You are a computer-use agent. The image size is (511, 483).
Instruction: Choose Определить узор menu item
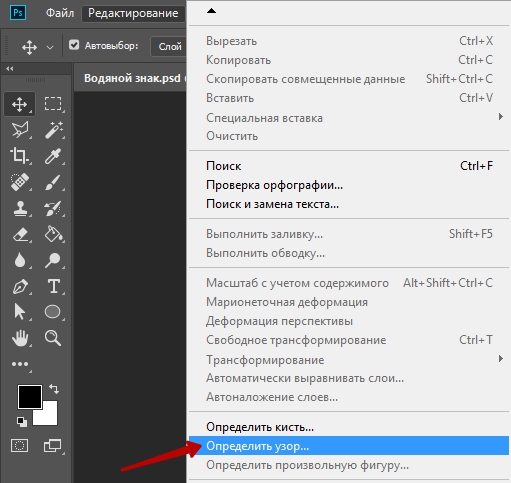coord(349,446)
